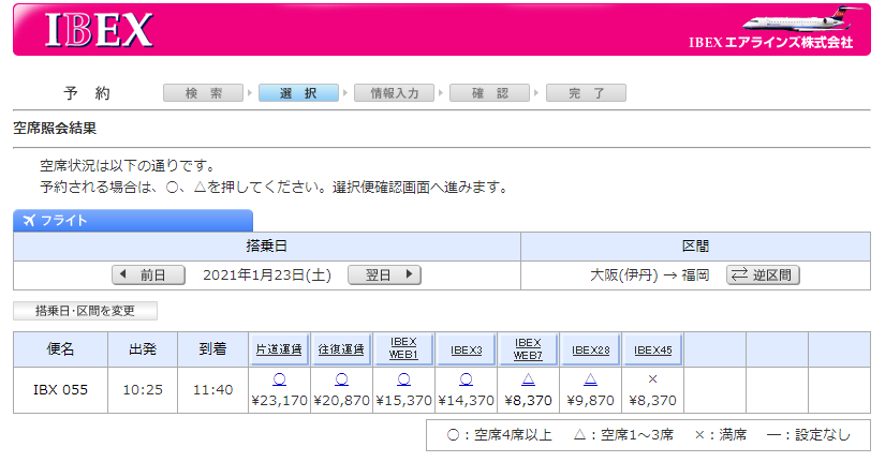
Task: Click the 予約 label
Action: point(87,93)
